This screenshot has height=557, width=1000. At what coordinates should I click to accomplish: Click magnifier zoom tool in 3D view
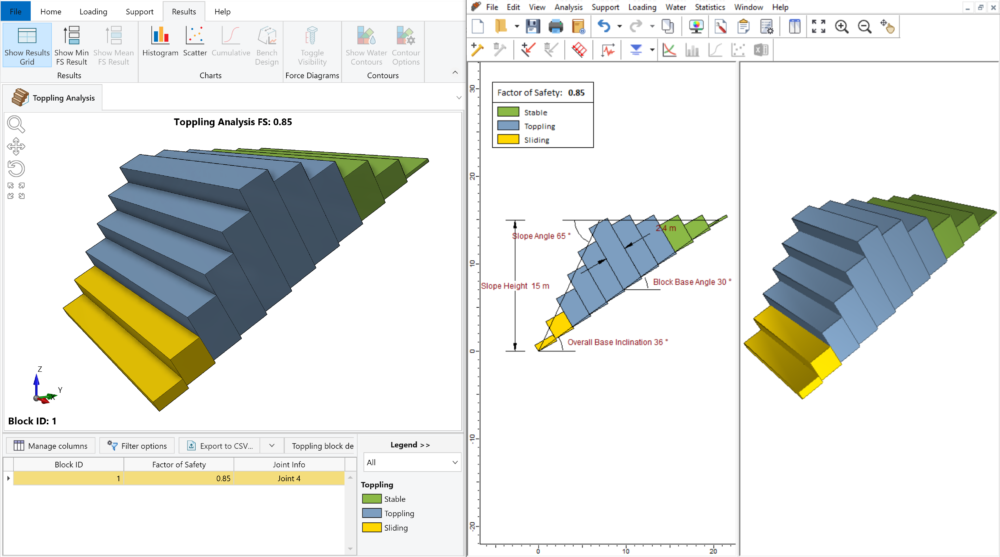tap(16, 124)
